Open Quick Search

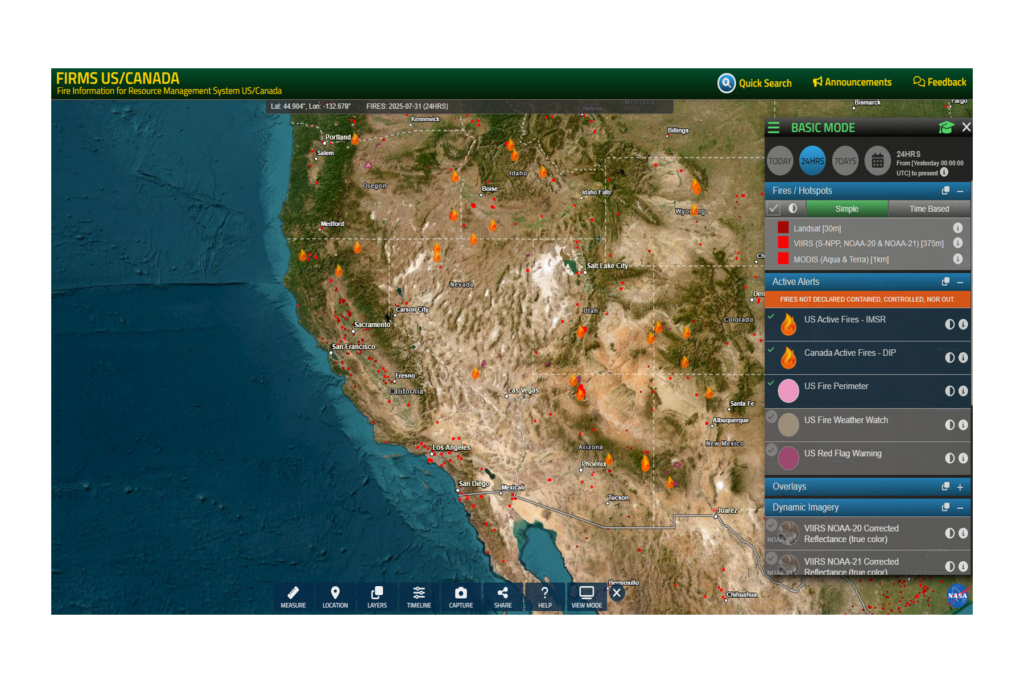click(755, 83)
